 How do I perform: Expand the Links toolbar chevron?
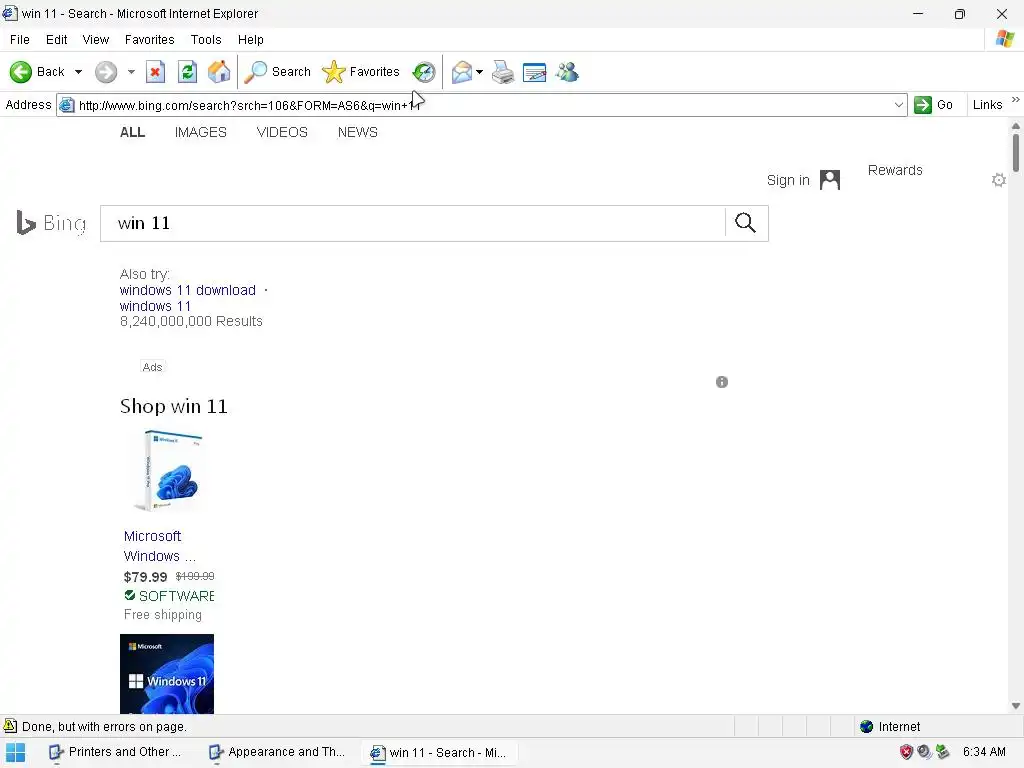pyautogui.click(x=1016, y=99)
